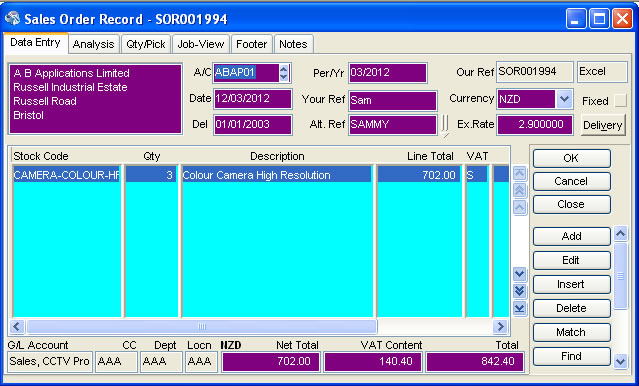639x386 pixels.
Task: Click the A/C ABAP01 spinner arrows
Action: click(284, 73)
